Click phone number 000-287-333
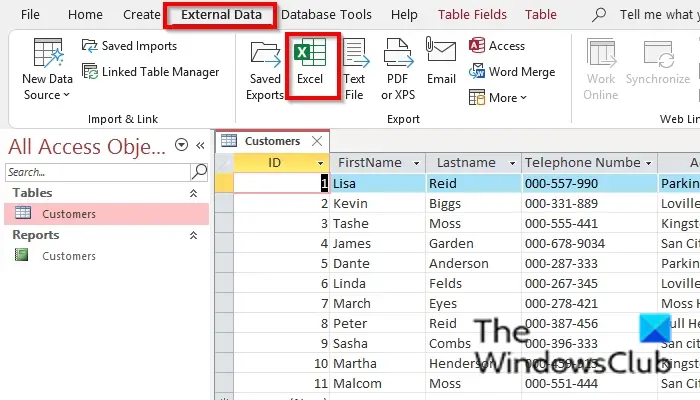 [589, 263]
